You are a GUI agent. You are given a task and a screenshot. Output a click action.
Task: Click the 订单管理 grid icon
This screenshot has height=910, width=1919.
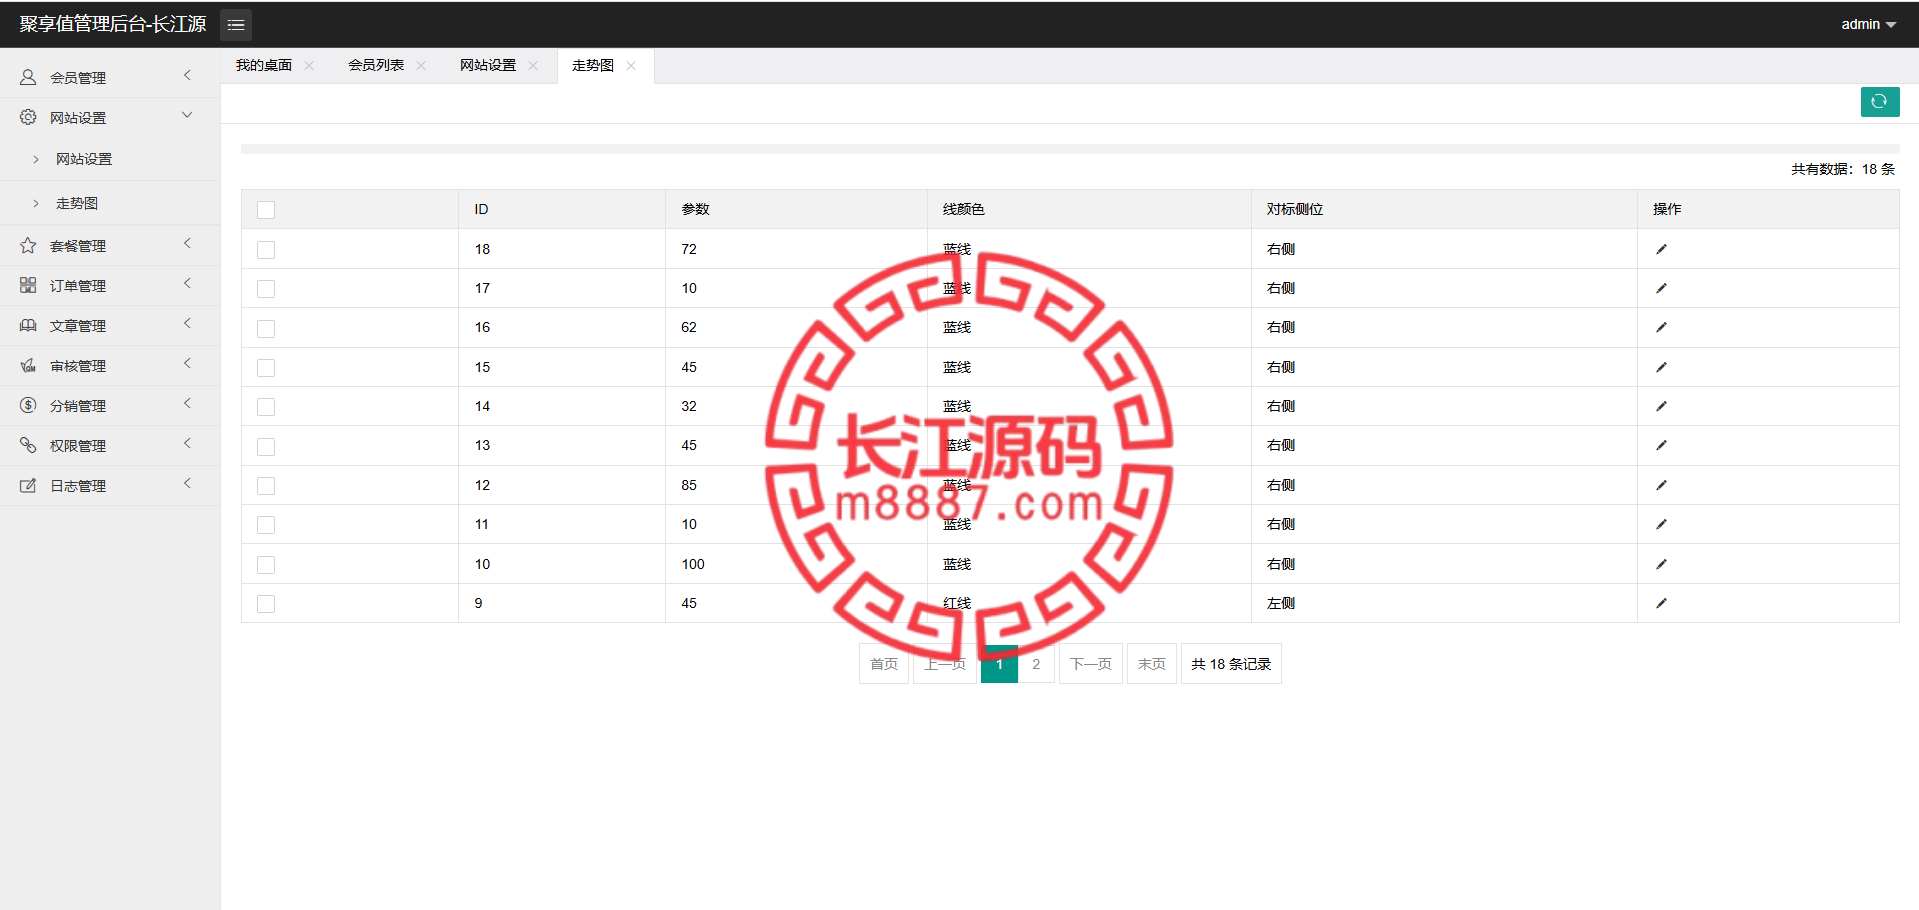[28, 285]
